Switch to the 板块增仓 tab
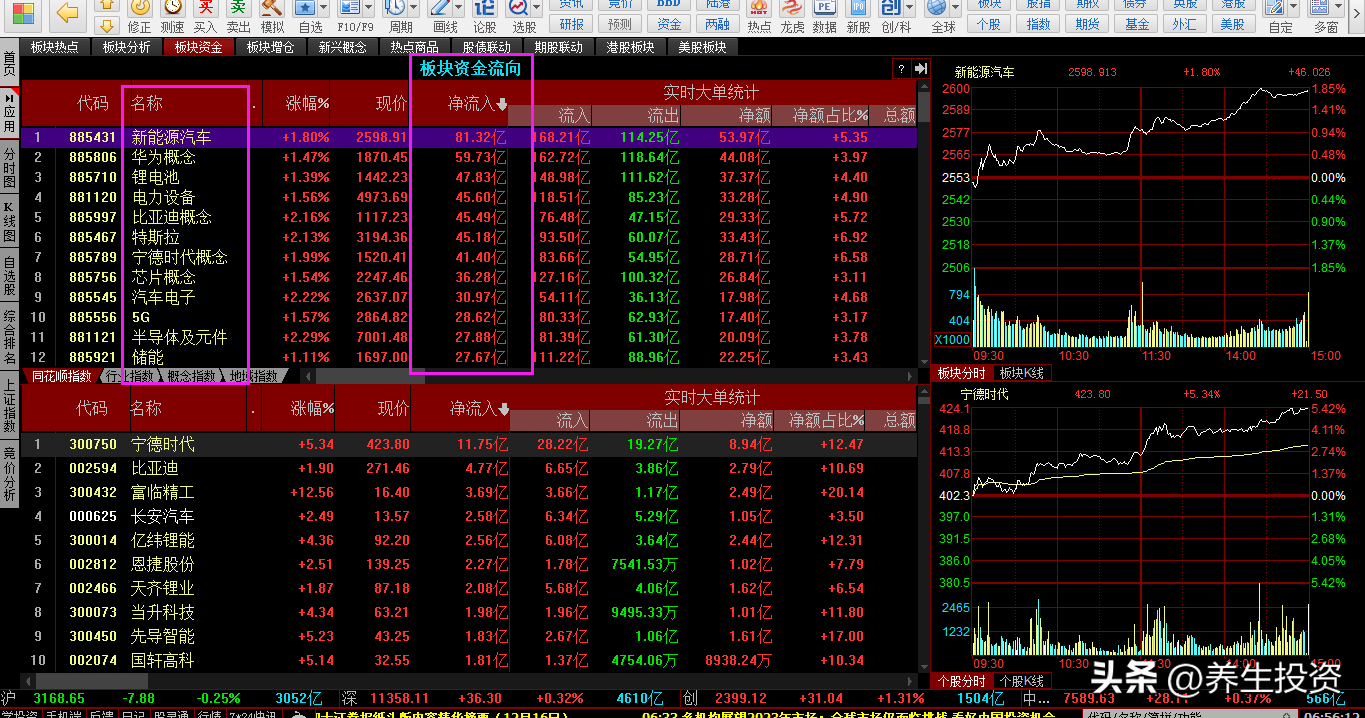The width and height of the screenshot is (1365, 718). click(271, 47)
